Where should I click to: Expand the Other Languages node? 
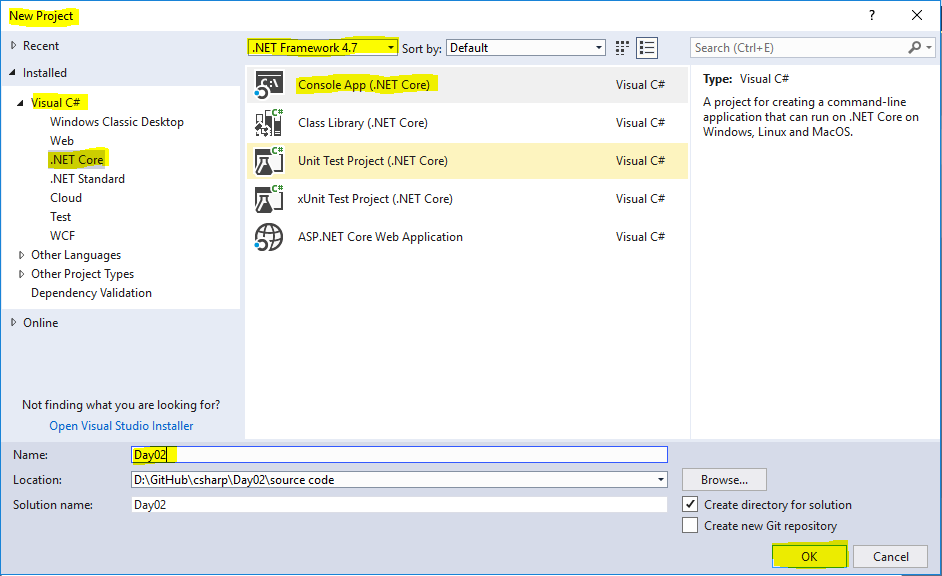pyautogui.click(x=22, y=255)
